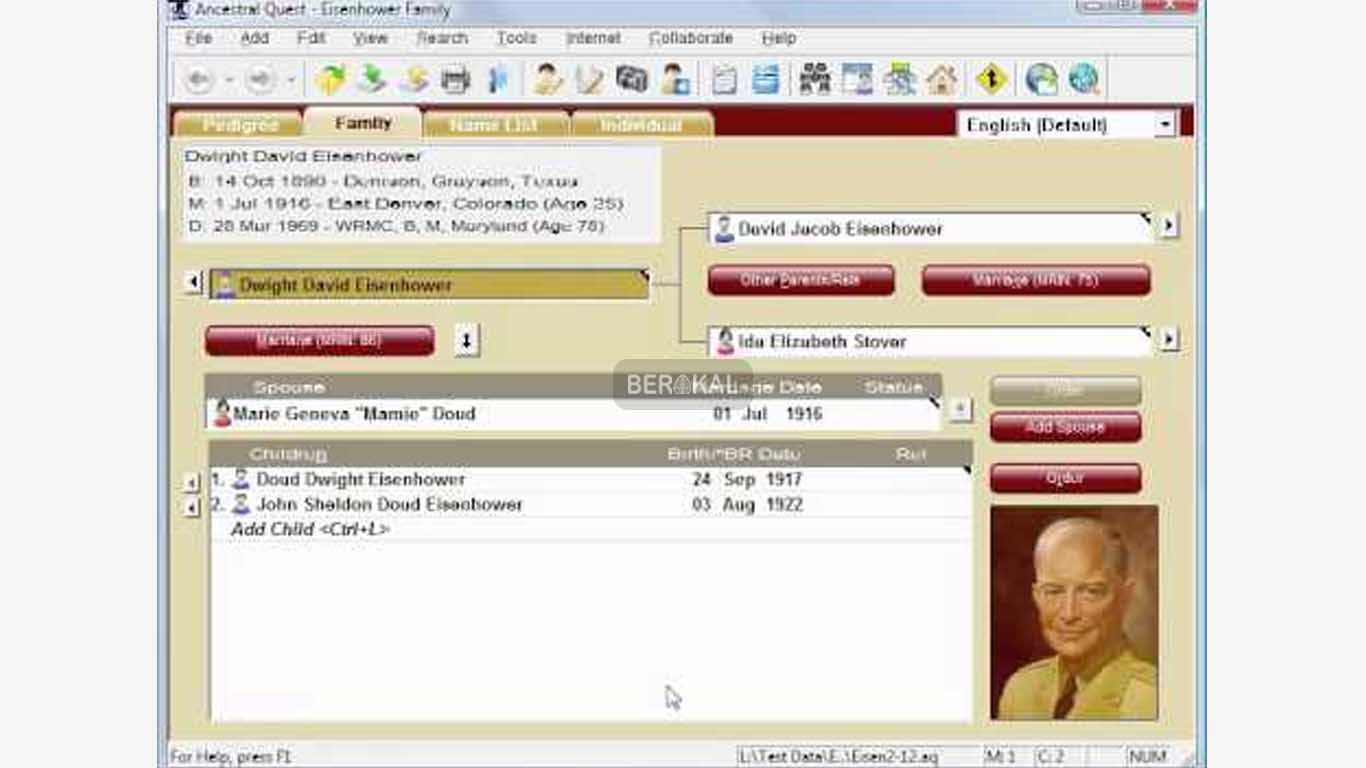This screenshot has width=1366, height=768.
Task: Click the Forward navigation arrow in toolbar
Action: [x=260, y=79]
